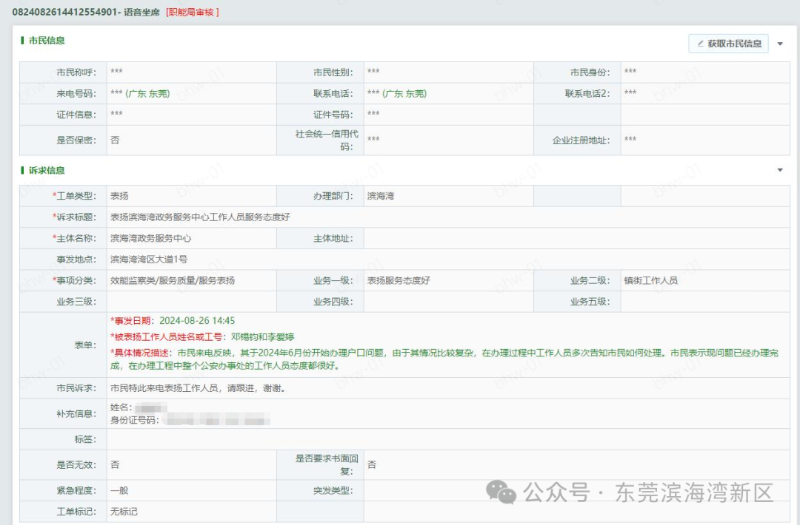The width and height of the screenshot is (800, 525).
Task: Collapse the 市民信息 section arrow
Action: coord(780,44)
